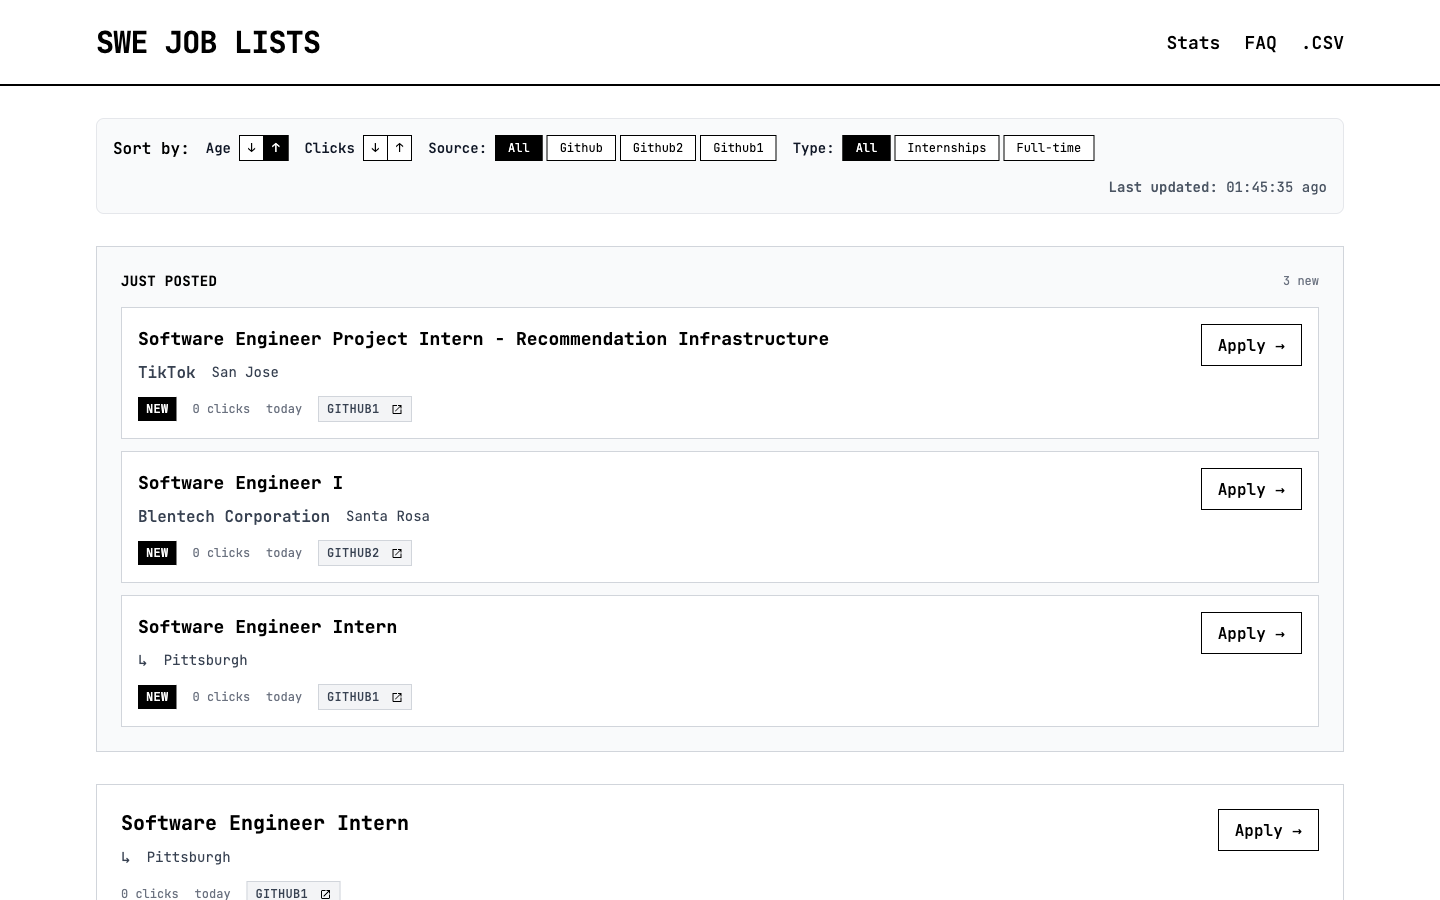Sort by Age descending arrow
This screenshot has width=1440, height=900.
252,148
